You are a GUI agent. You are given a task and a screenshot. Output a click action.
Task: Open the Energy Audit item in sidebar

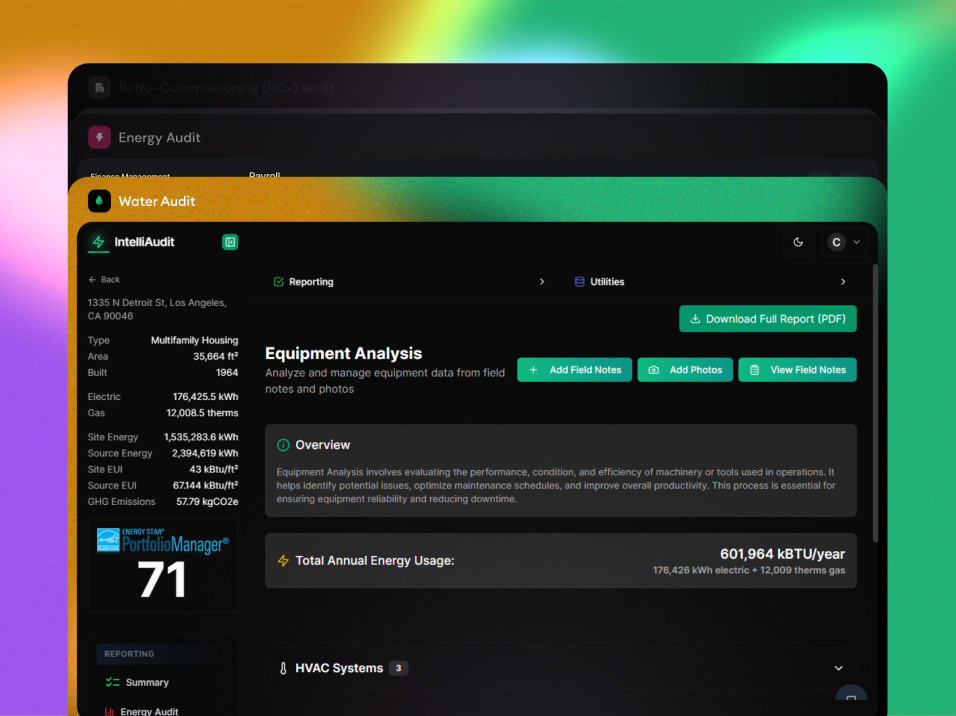tap(148, 710)
